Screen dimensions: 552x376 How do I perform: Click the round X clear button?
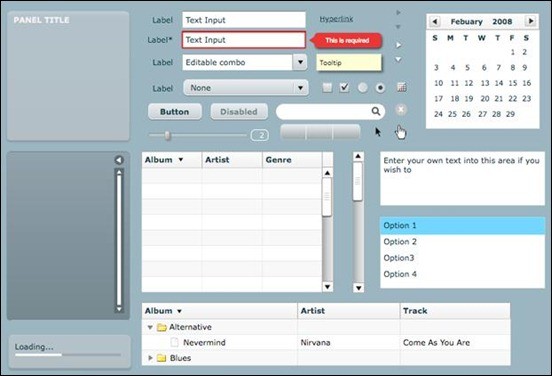[x=401, y=109]
